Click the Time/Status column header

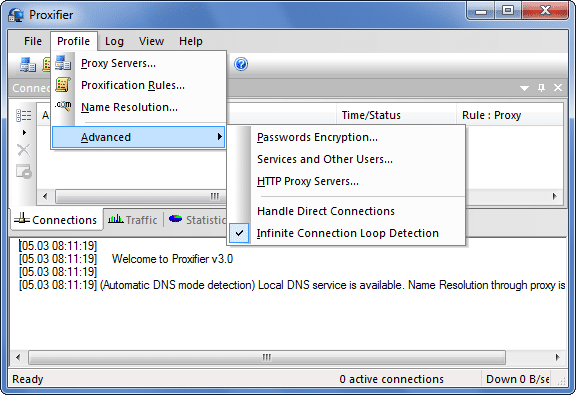tap(396, 115)
